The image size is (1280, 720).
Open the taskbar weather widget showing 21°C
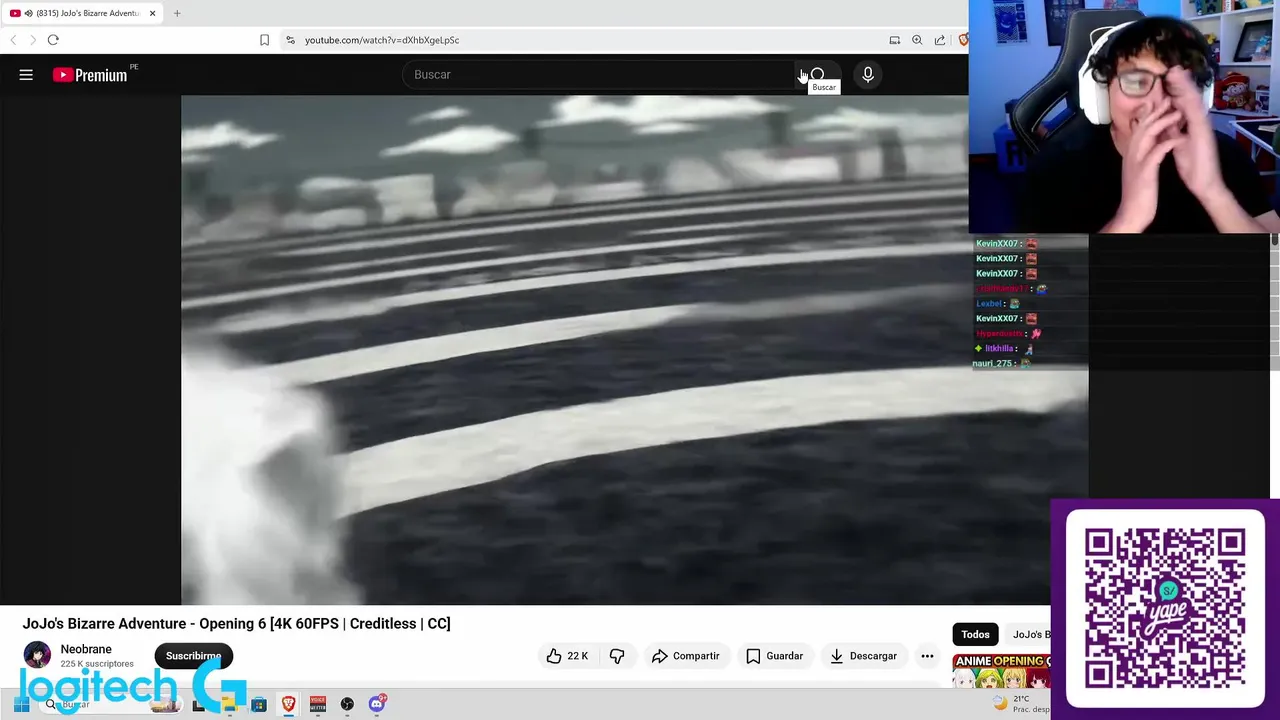(1020, 704)
